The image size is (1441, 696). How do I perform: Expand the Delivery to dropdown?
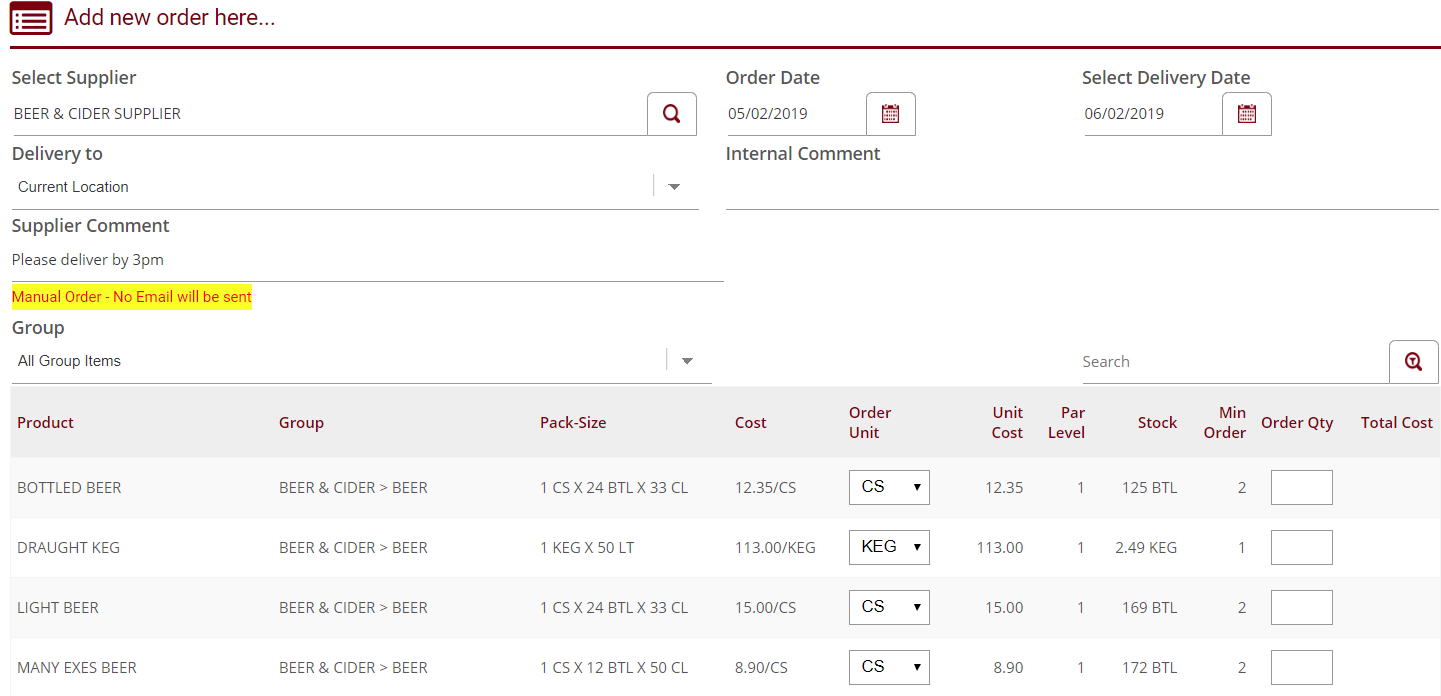(x=674, y=186)
